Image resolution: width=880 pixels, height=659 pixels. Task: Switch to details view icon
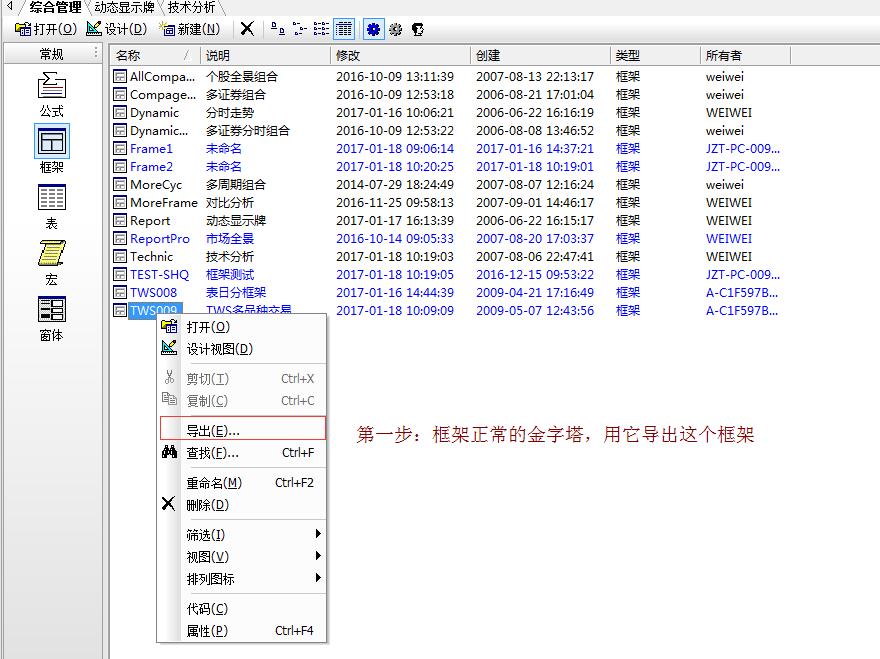tap(343, 29)
